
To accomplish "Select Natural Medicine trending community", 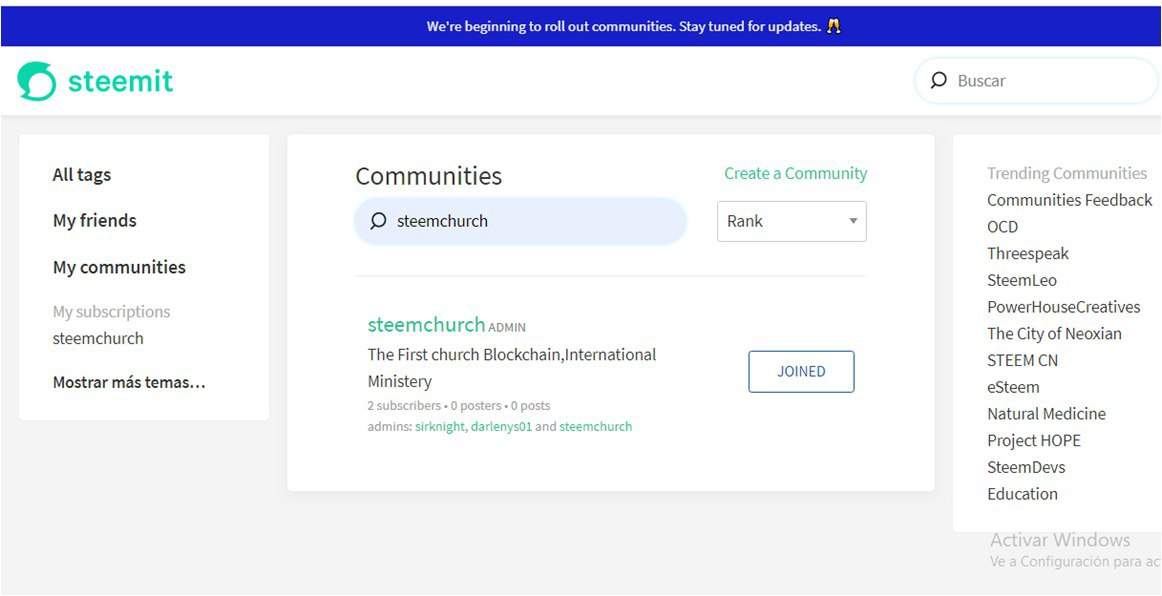I will point(1046,414).
